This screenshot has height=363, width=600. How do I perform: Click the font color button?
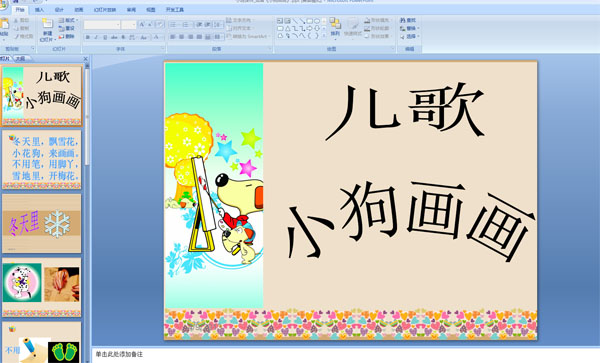pos(156,37)
